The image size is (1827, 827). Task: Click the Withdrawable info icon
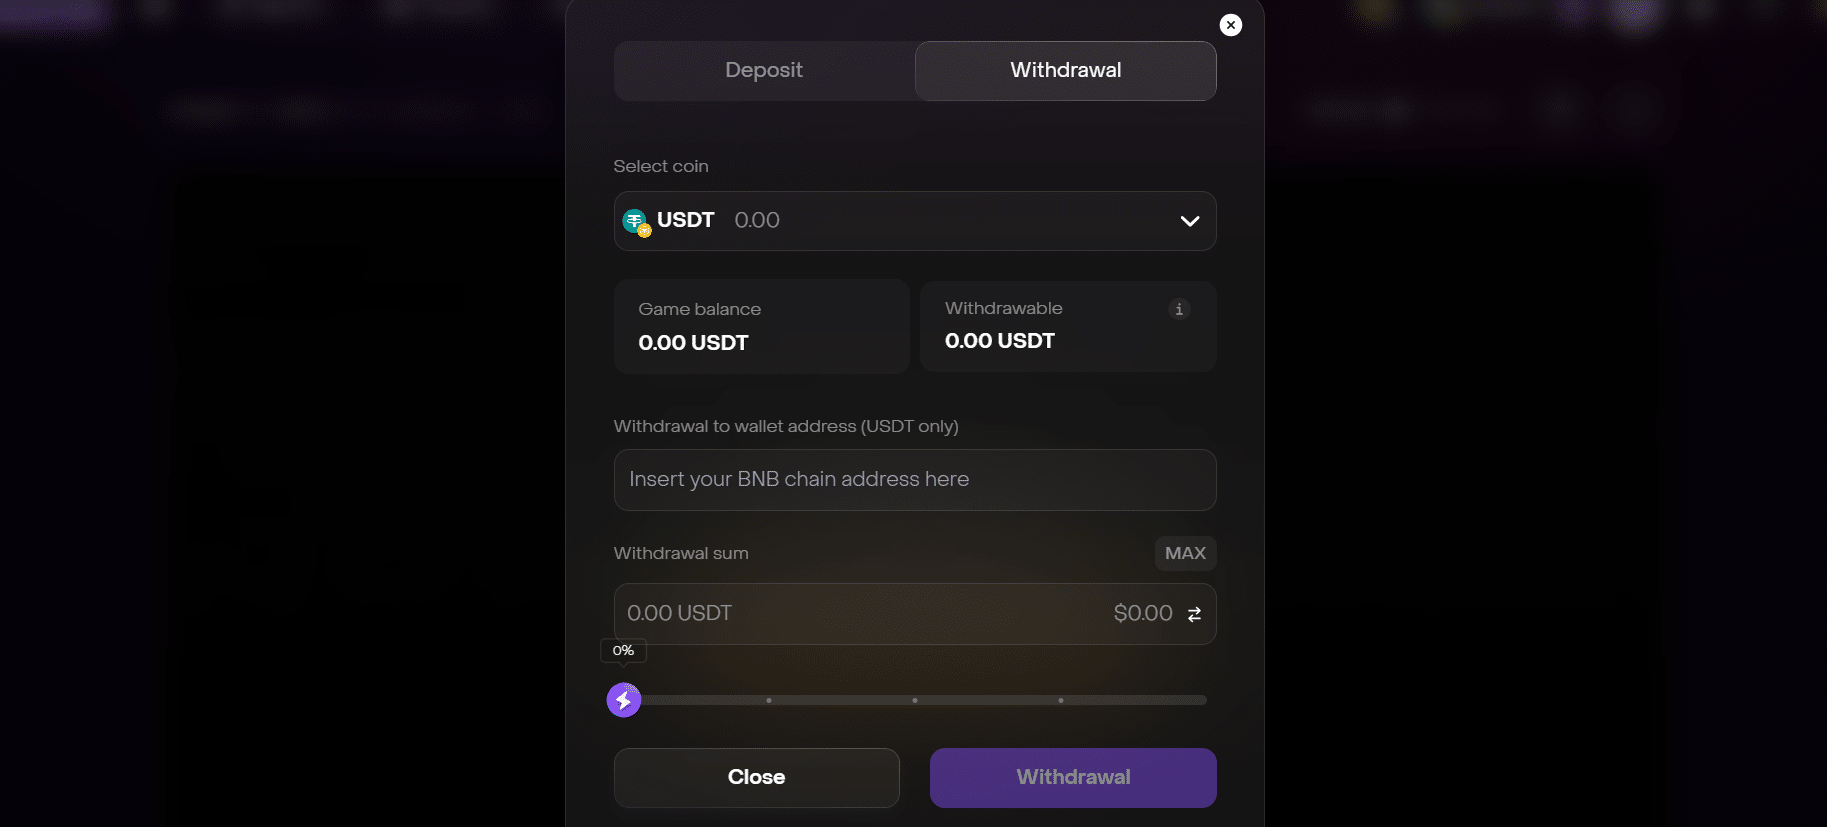1179,309
